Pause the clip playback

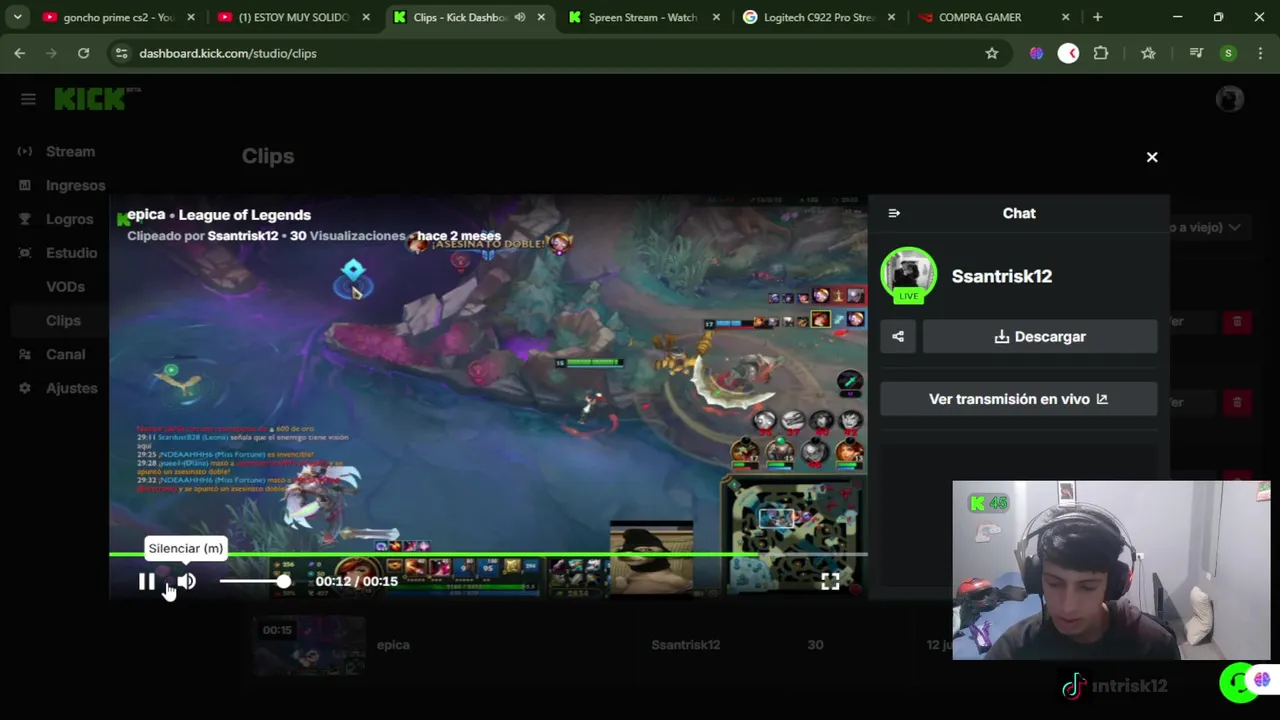tap(147, 581)
